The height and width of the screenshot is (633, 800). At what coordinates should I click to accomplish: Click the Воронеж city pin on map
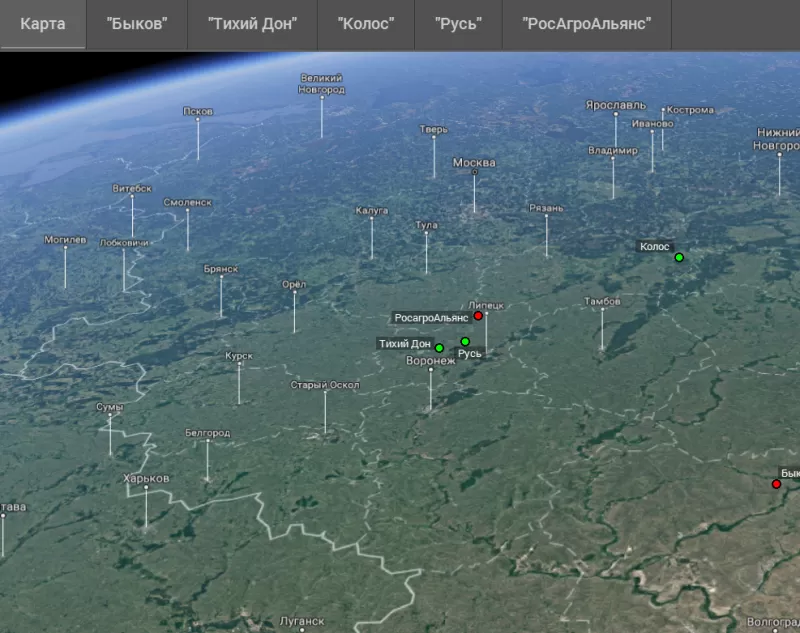pyautogui.click(x=431, y=370)
